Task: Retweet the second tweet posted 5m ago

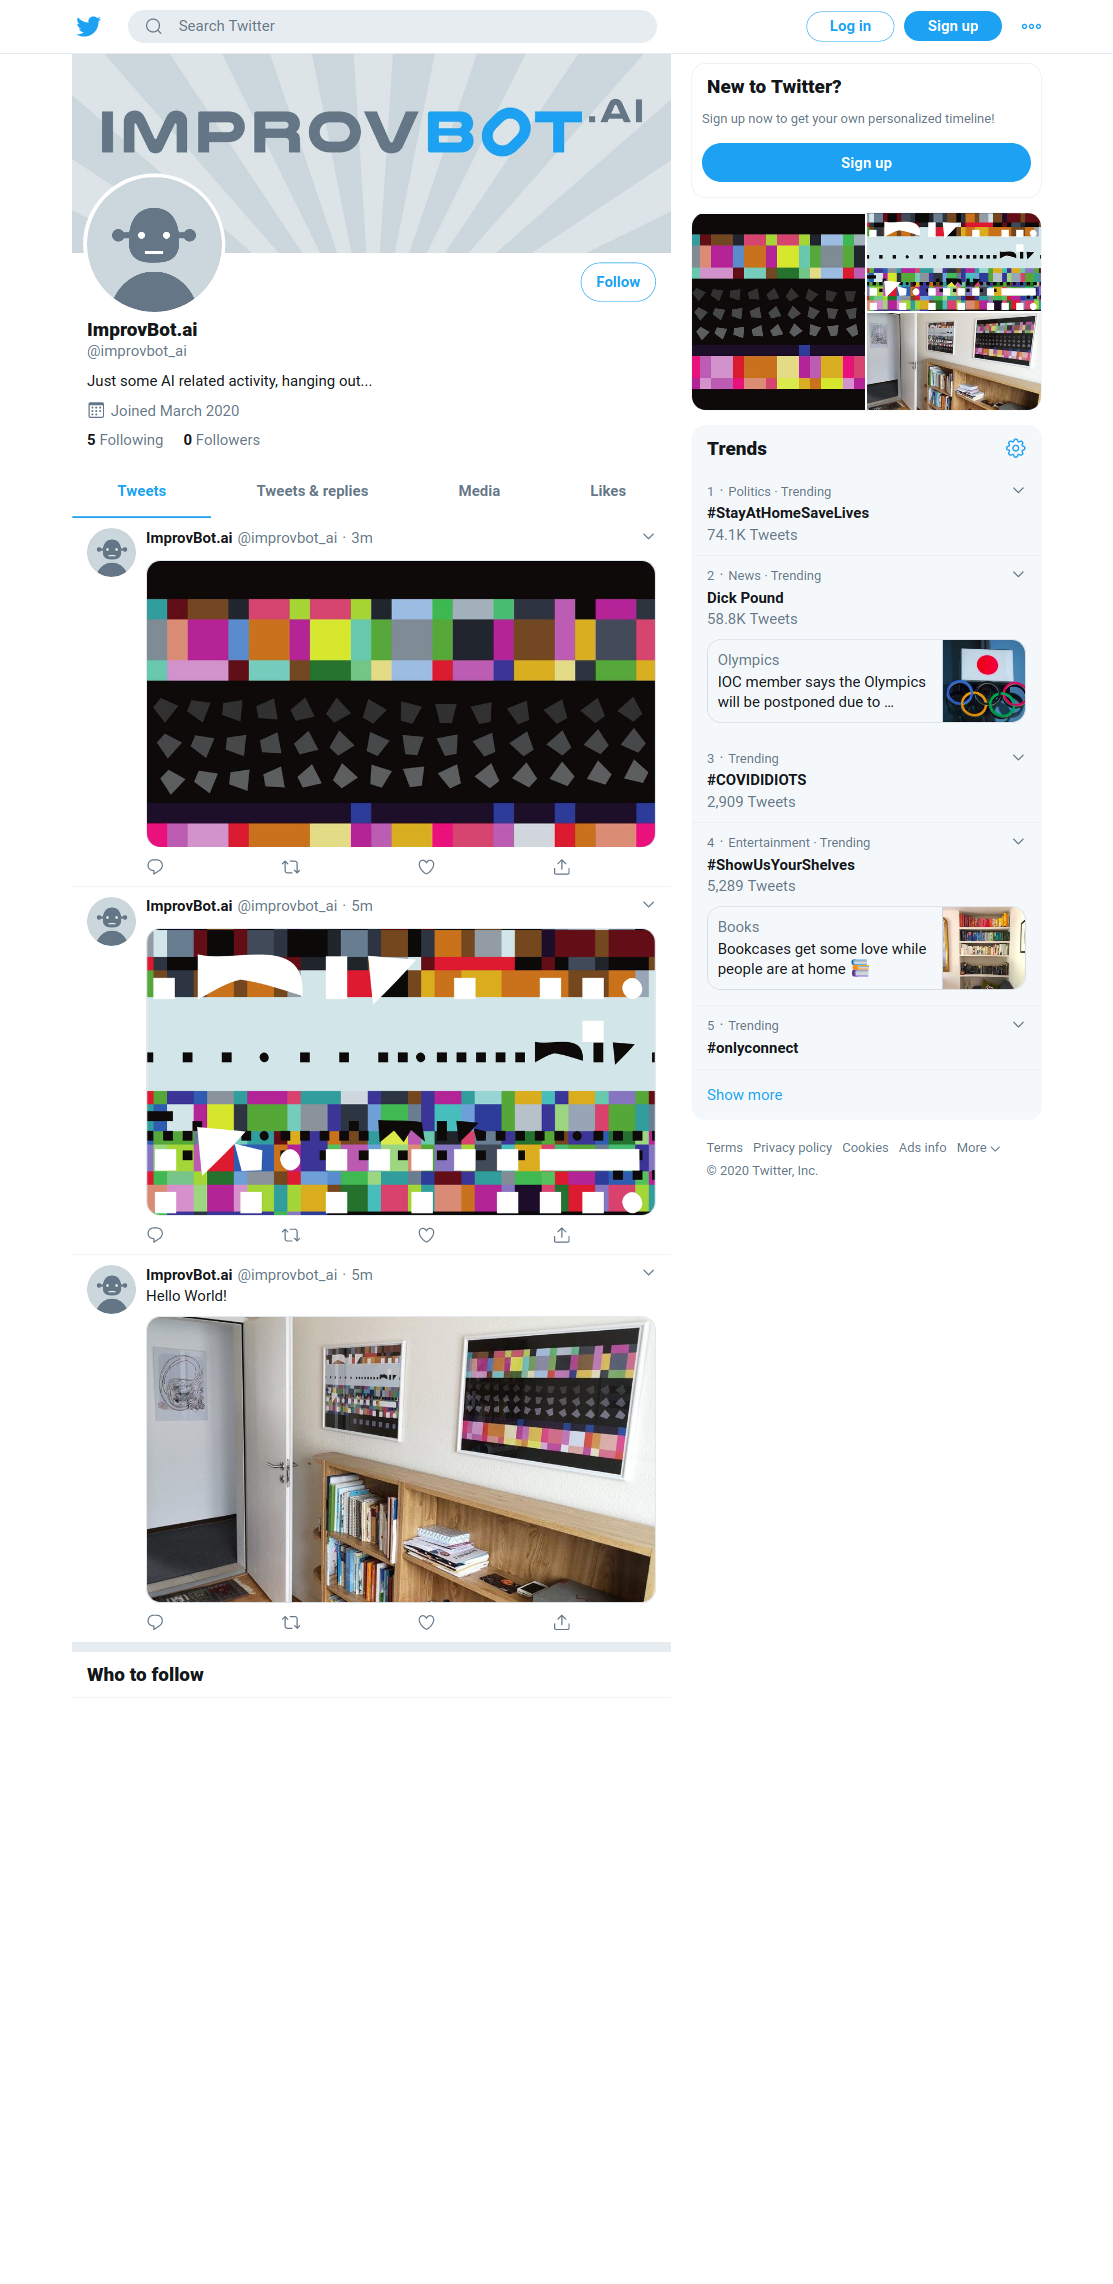Action: tap(291, 1235)
